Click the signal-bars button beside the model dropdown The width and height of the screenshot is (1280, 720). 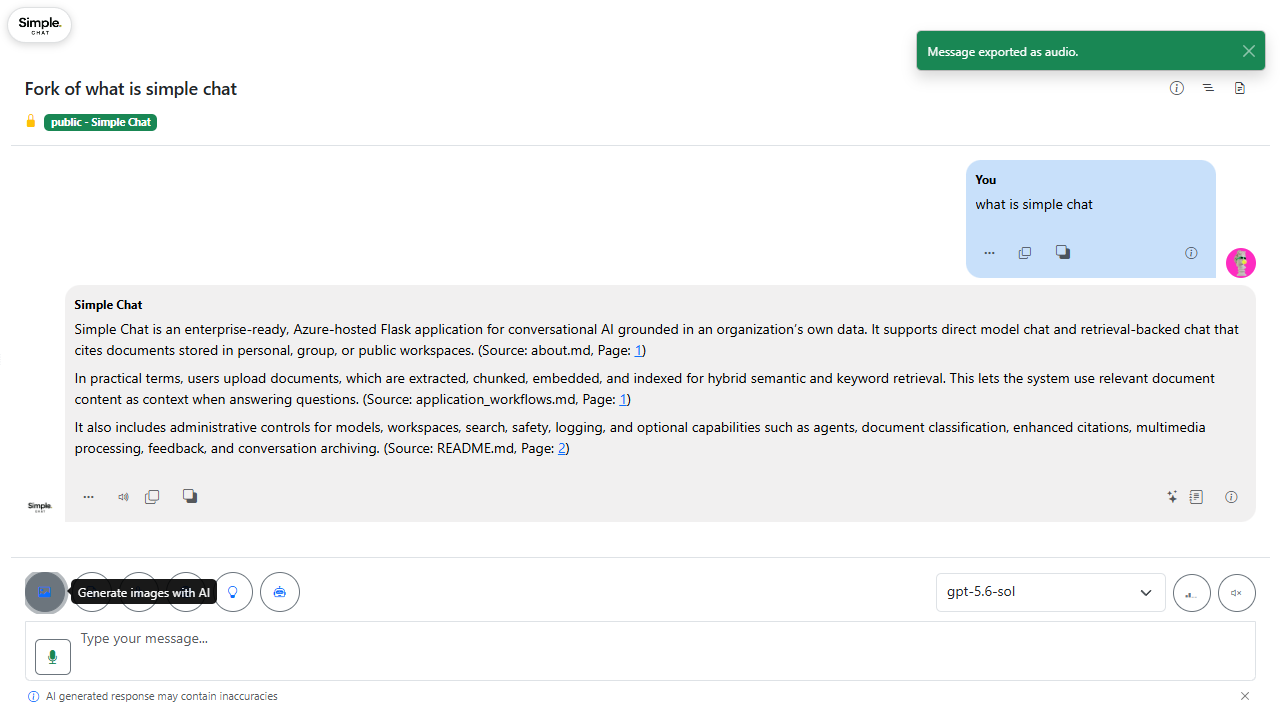pyautogui.click(x=1192, y=593)
